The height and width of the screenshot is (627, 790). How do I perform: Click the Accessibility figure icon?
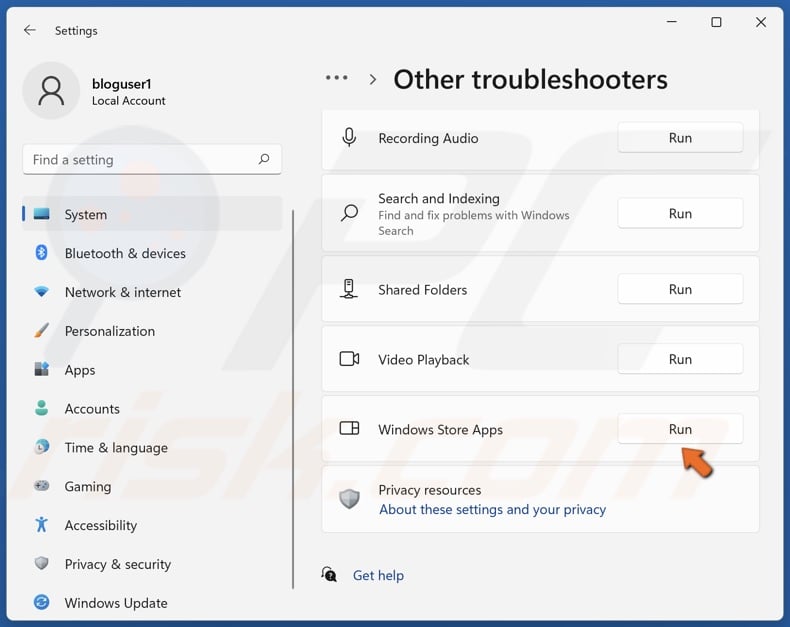pyautogui.click(x=42, y=525)
